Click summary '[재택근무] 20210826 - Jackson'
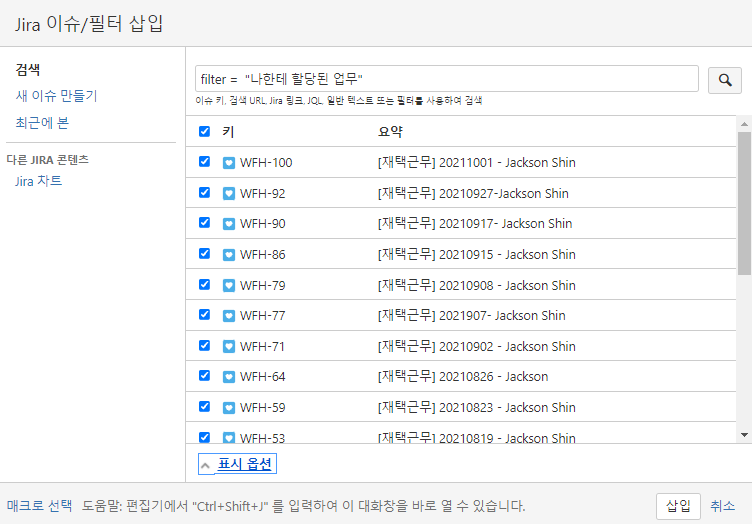Image resolution: width=752 pixels, height=524 pixels. [x=463, y=376]
